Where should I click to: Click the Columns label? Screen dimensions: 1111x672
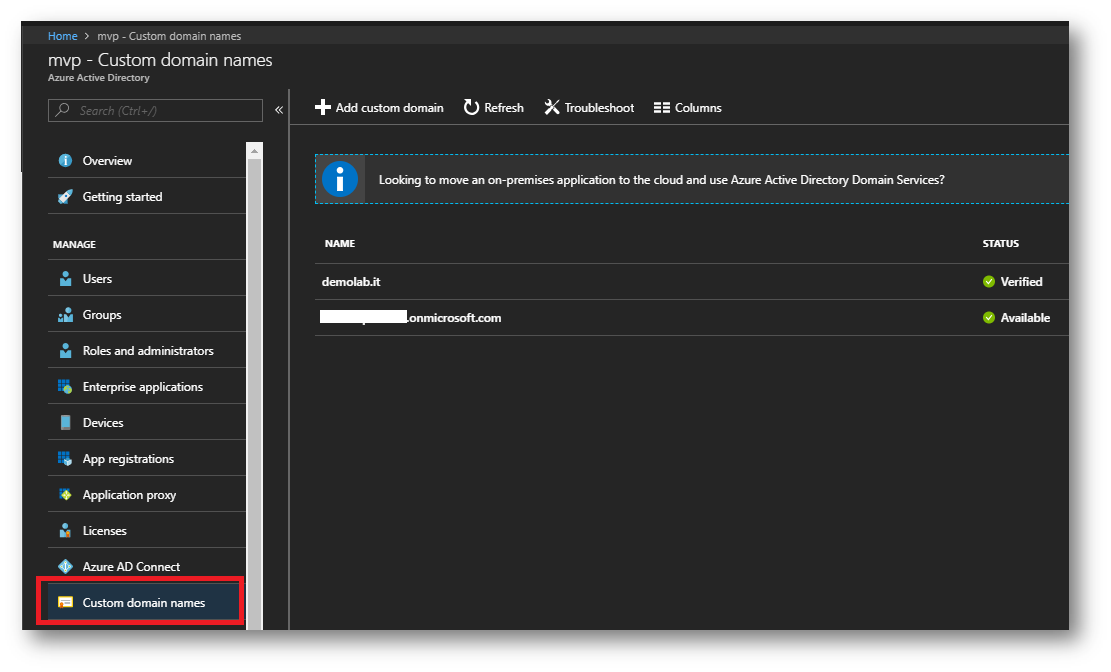698,108
